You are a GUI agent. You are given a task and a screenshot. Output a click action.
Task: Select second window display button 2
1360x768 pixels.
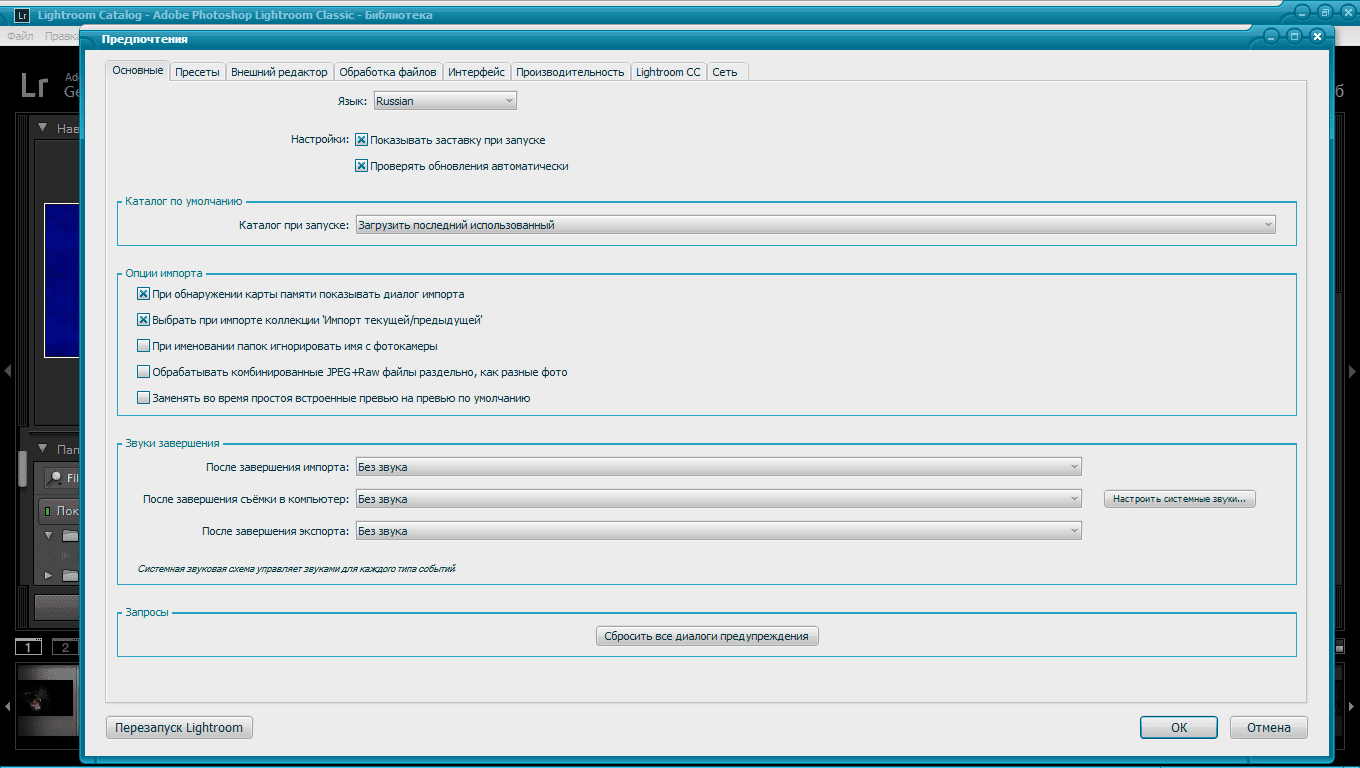click(x=65, y=647)
